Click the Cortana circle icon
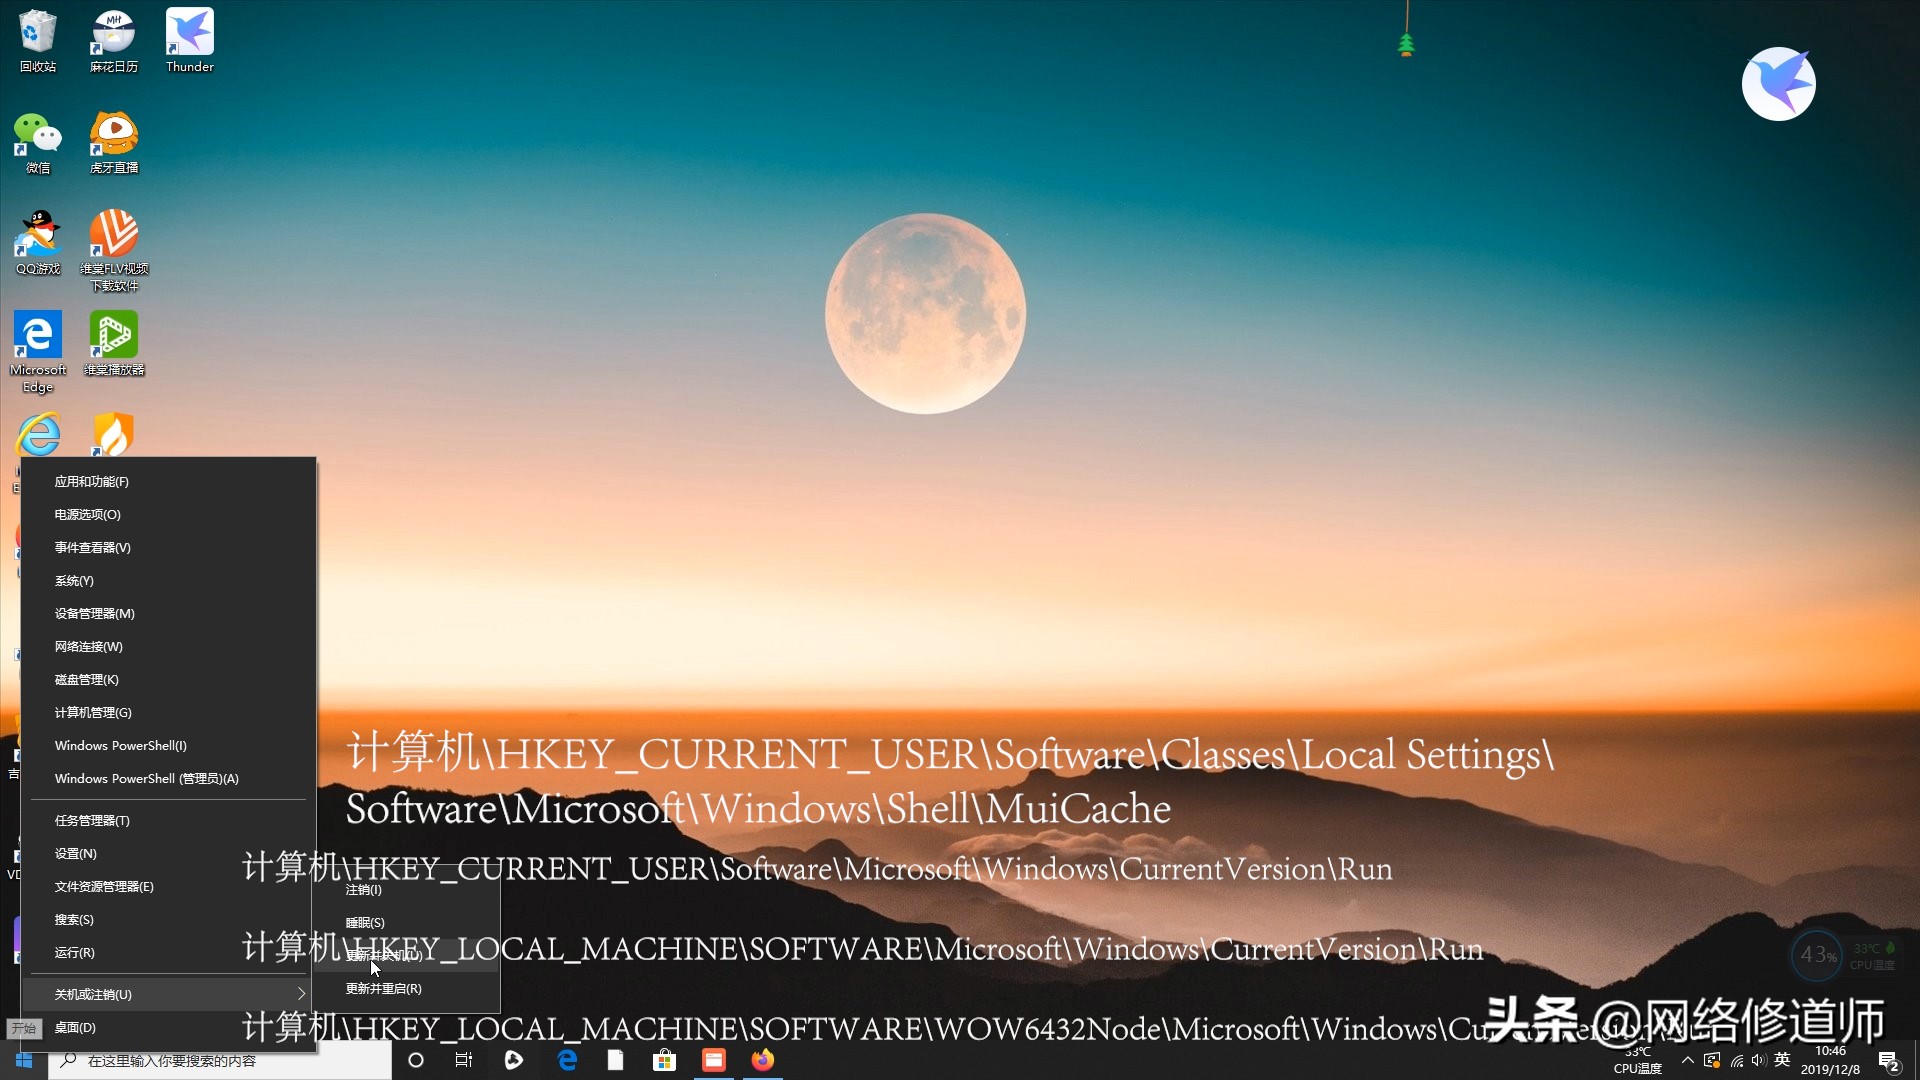 tap(416, 1060)
